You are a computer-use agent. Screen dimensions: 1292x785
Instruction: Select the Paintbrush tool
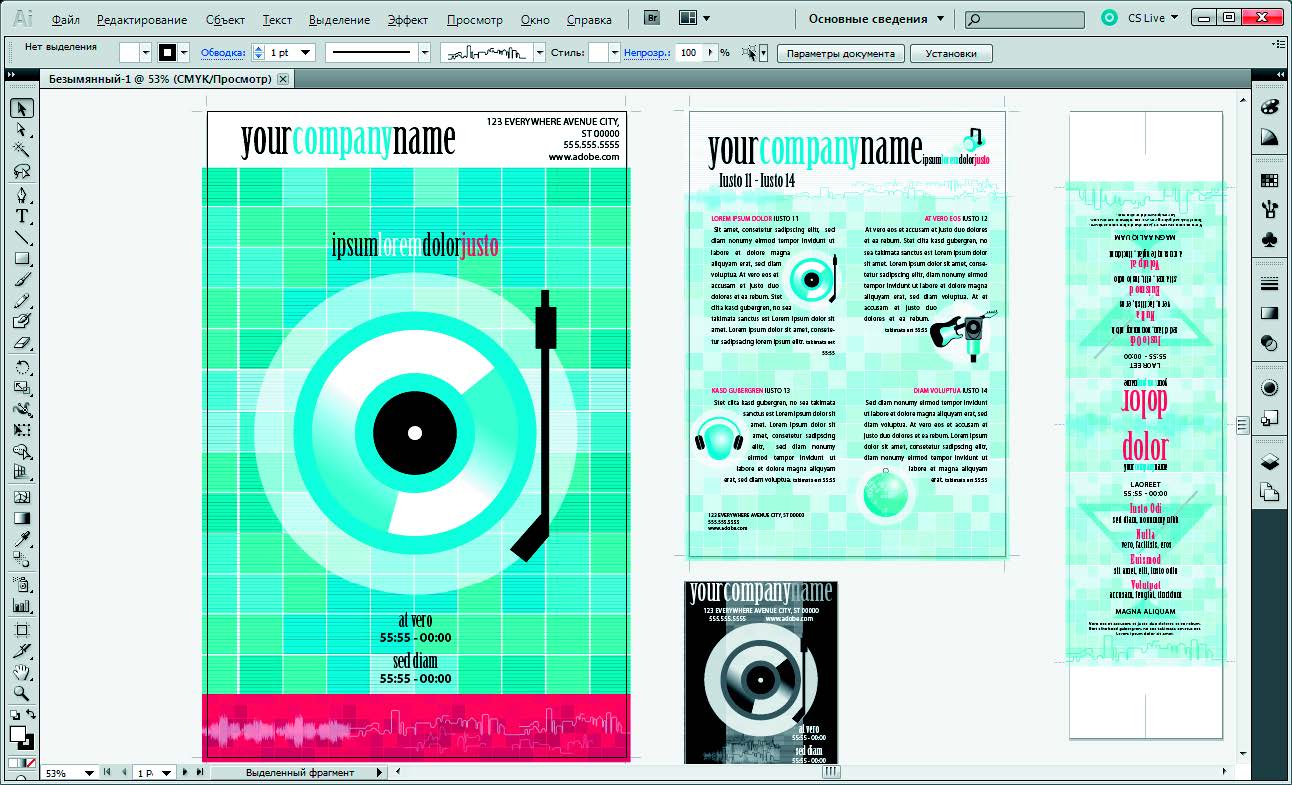[x=22, y=280]
